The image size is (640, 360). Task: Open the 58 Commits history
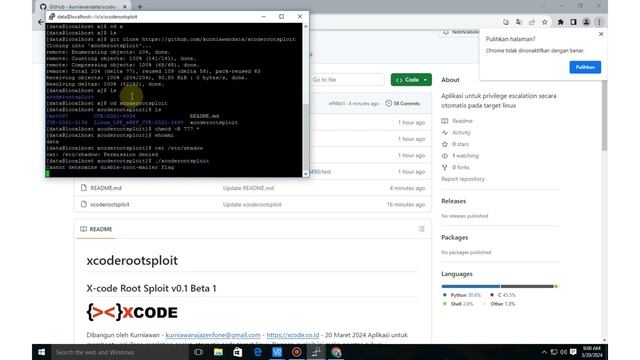pyautogui.click(x=402, y=103)
